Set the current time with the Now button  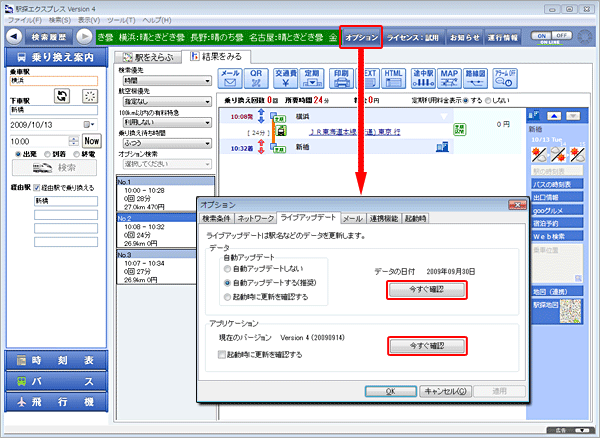pyautogui.click(x=91, y=141)
